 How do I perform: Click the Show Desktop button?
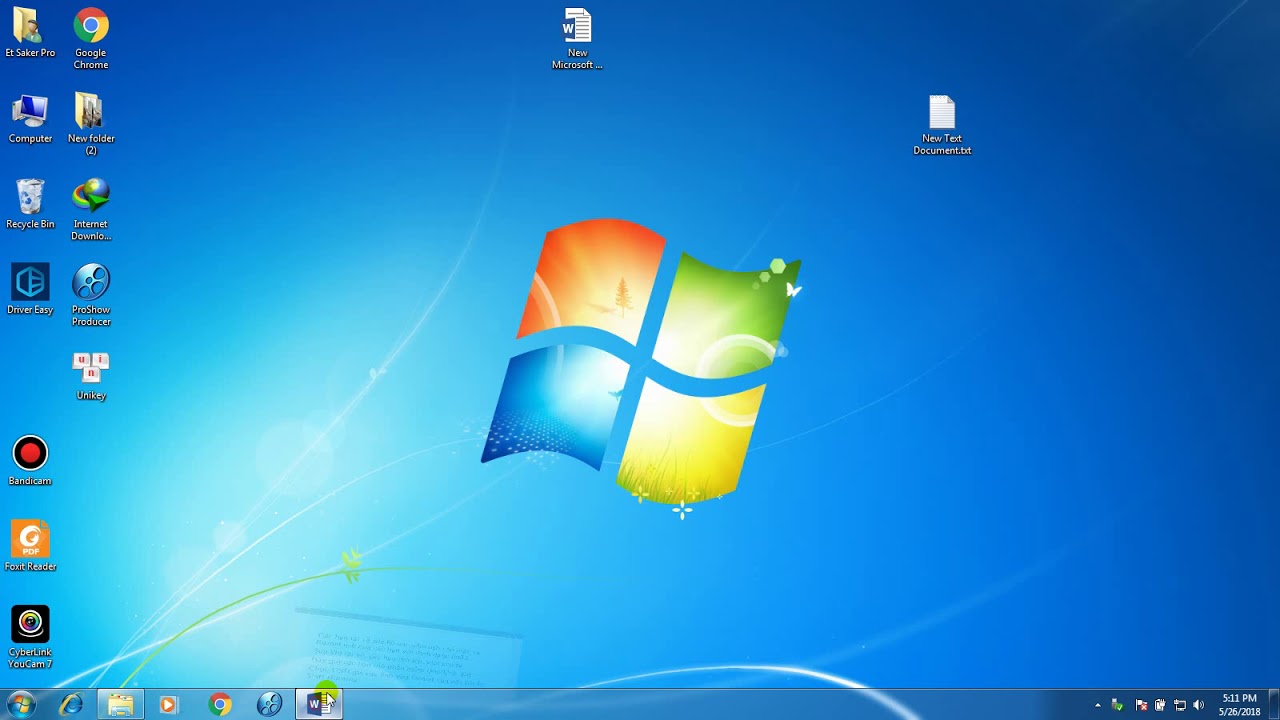point(1274,705)
